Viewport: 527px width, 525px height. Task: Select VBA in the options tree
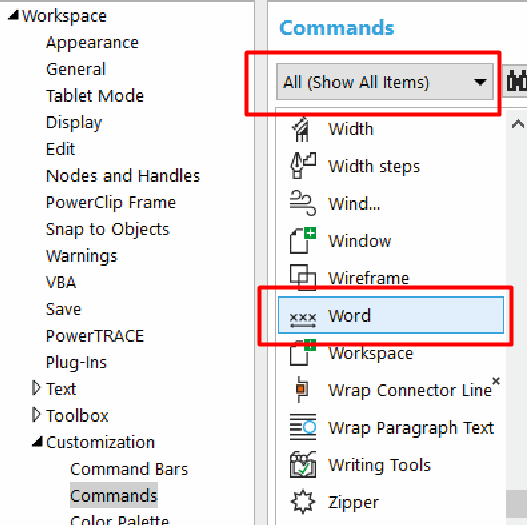click(61, 282)
